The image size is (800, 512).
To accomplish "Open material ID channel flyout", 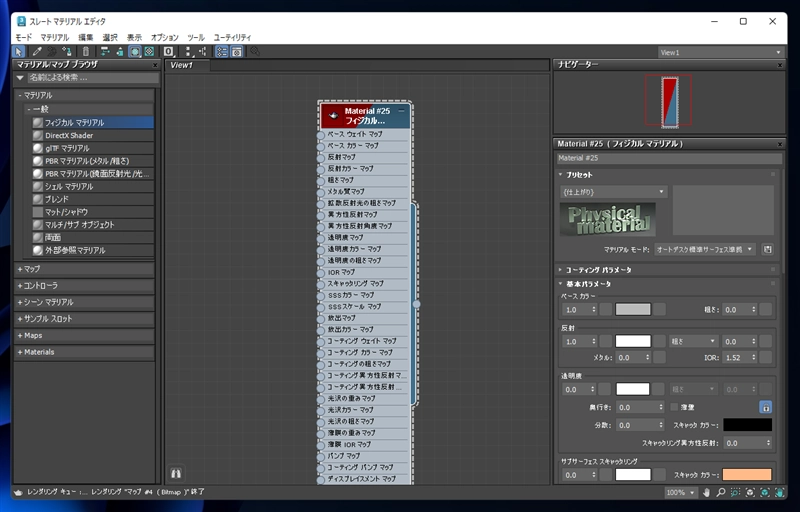I will click(169, 52).
